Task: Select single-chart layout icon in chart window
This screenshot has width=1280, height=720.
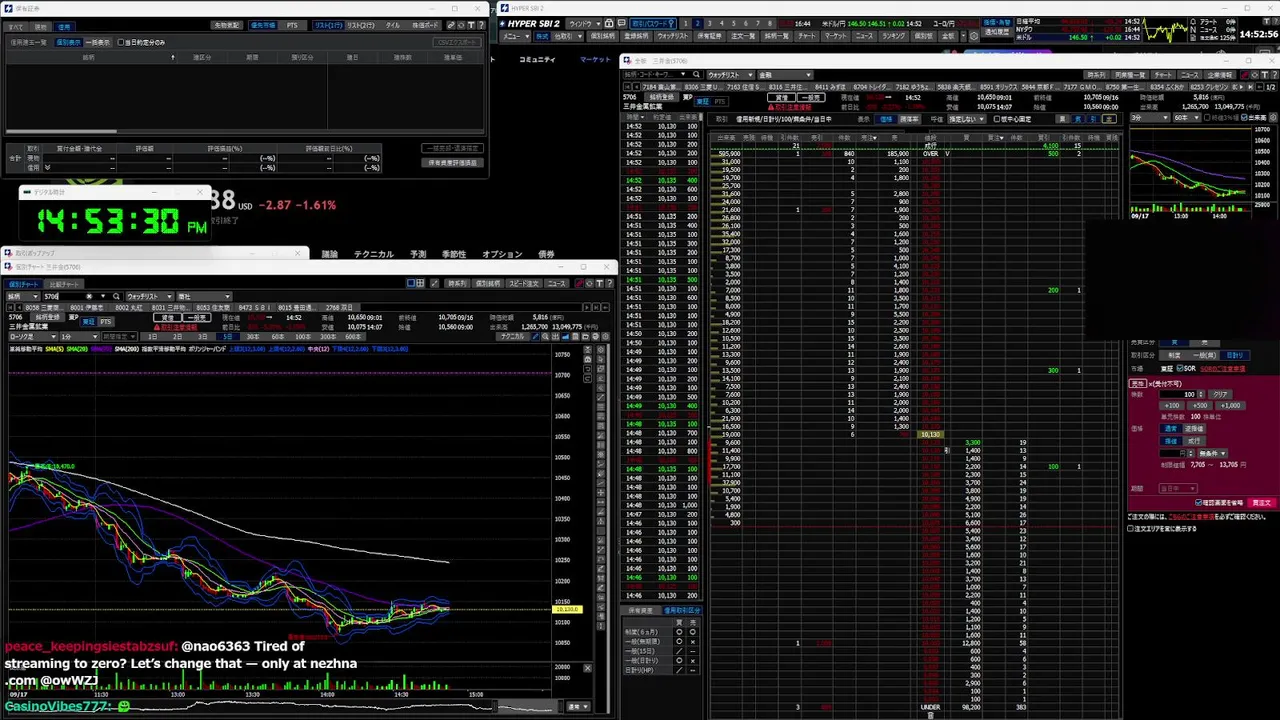Action: [x=410, y=283]
